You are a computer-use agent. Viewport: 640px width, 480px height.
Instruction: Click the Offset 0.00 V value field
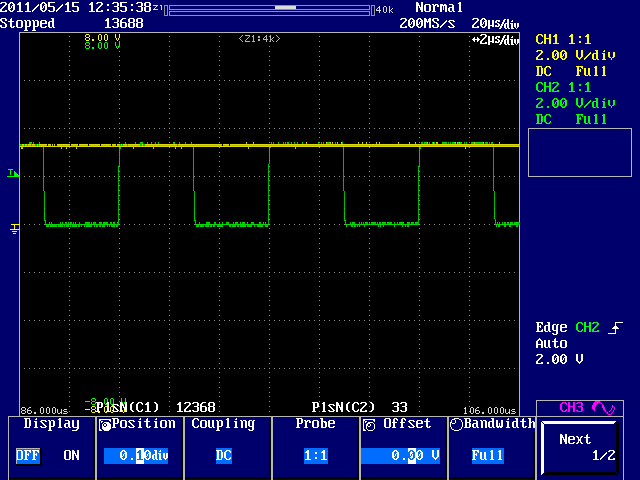(402, 455)
